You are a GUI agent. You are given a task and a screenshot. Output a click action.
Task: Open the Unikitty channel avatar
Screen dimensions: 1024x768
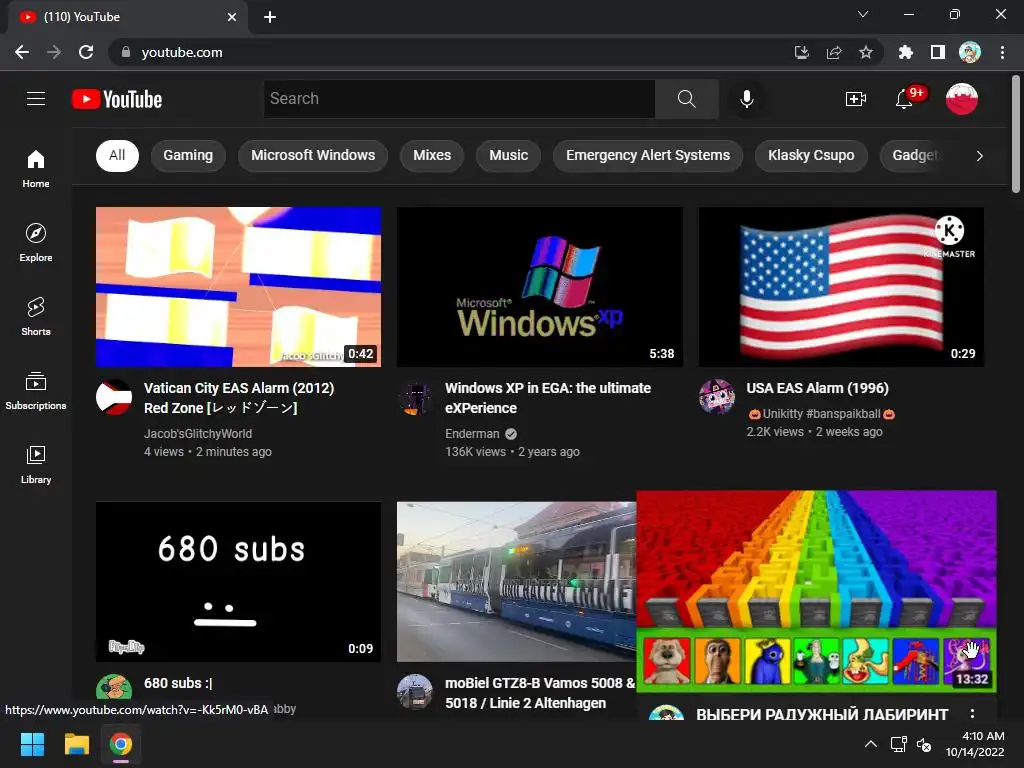(716, 397)
